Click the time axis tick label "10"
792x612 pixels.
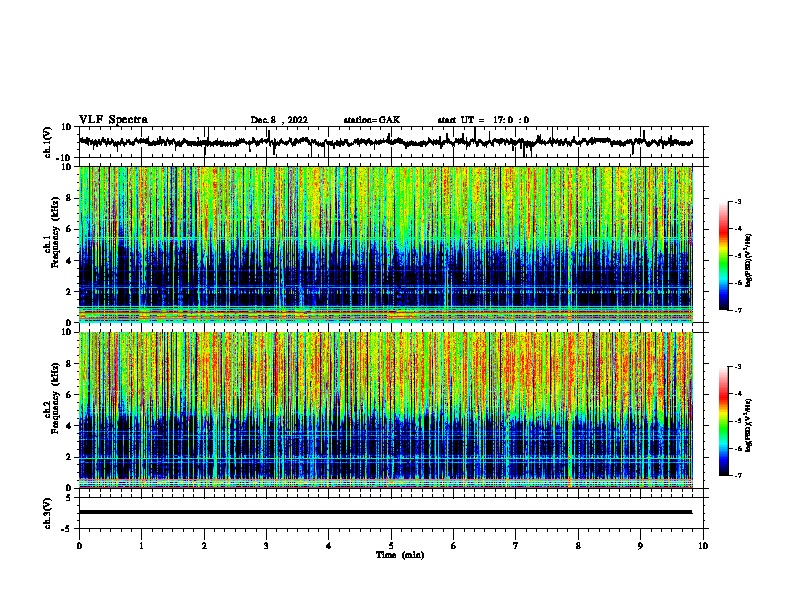703,546
